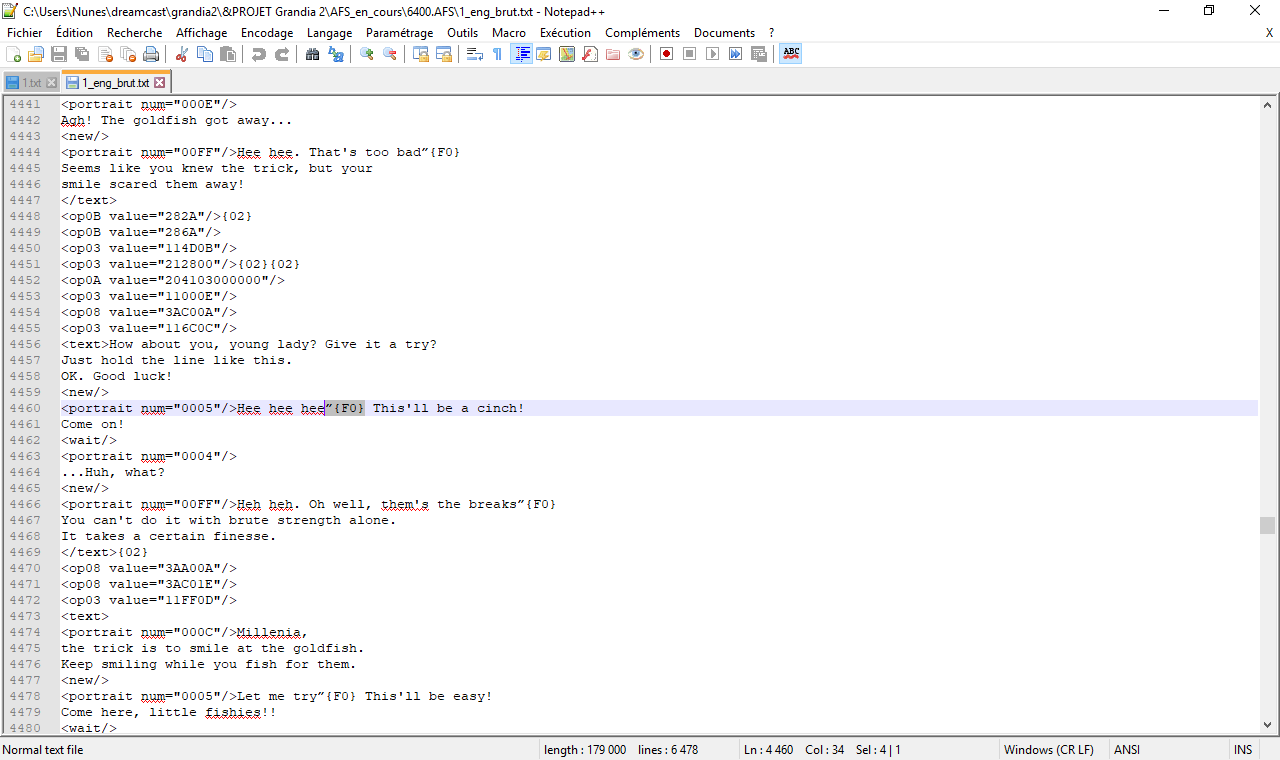Open the Recherche menu
The width and height of the screenshot is (1280, 760).
point(135,33)
